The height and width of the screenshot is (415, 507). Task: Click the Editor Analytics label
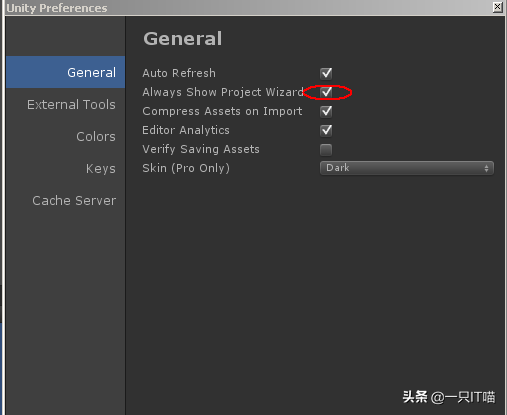[186, 130]
